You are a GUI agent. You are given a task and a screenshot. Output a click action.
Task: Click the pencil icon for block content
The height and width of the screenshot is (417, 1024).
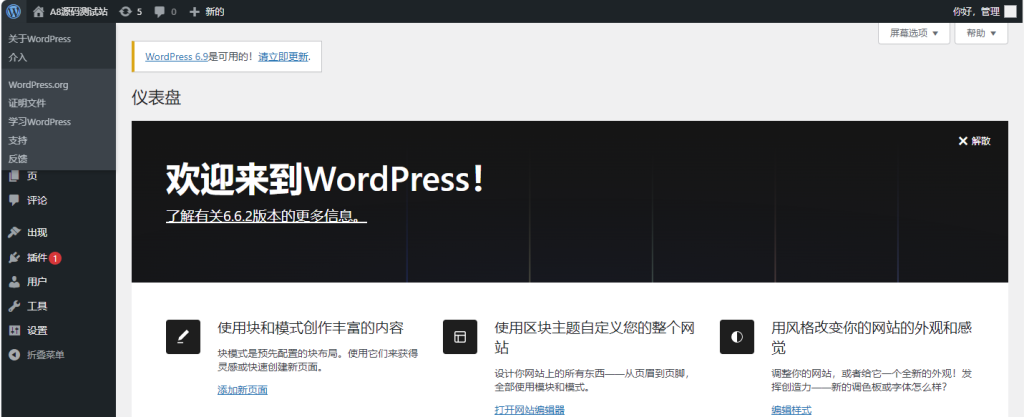click(183, 337)
